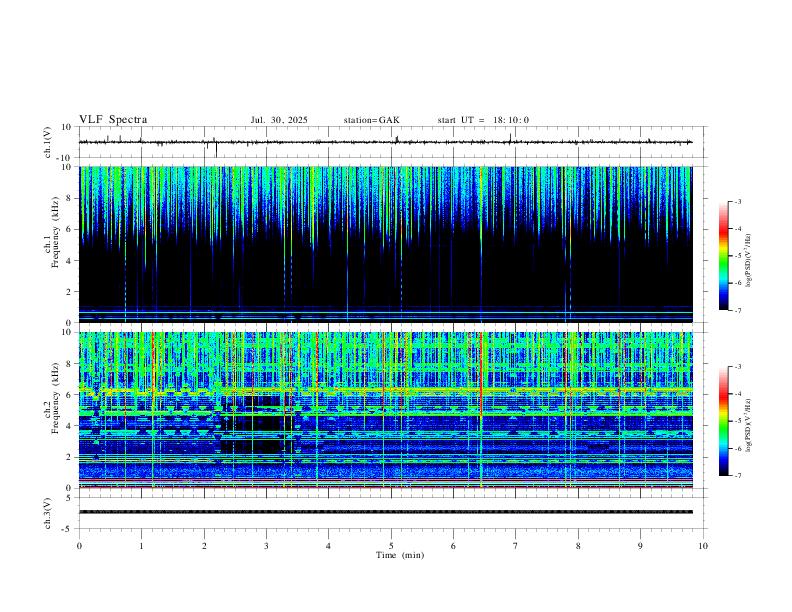Click the ch.2 color bar log(PSD) label
Screen dimensions: 792x612
click(749, 425)
